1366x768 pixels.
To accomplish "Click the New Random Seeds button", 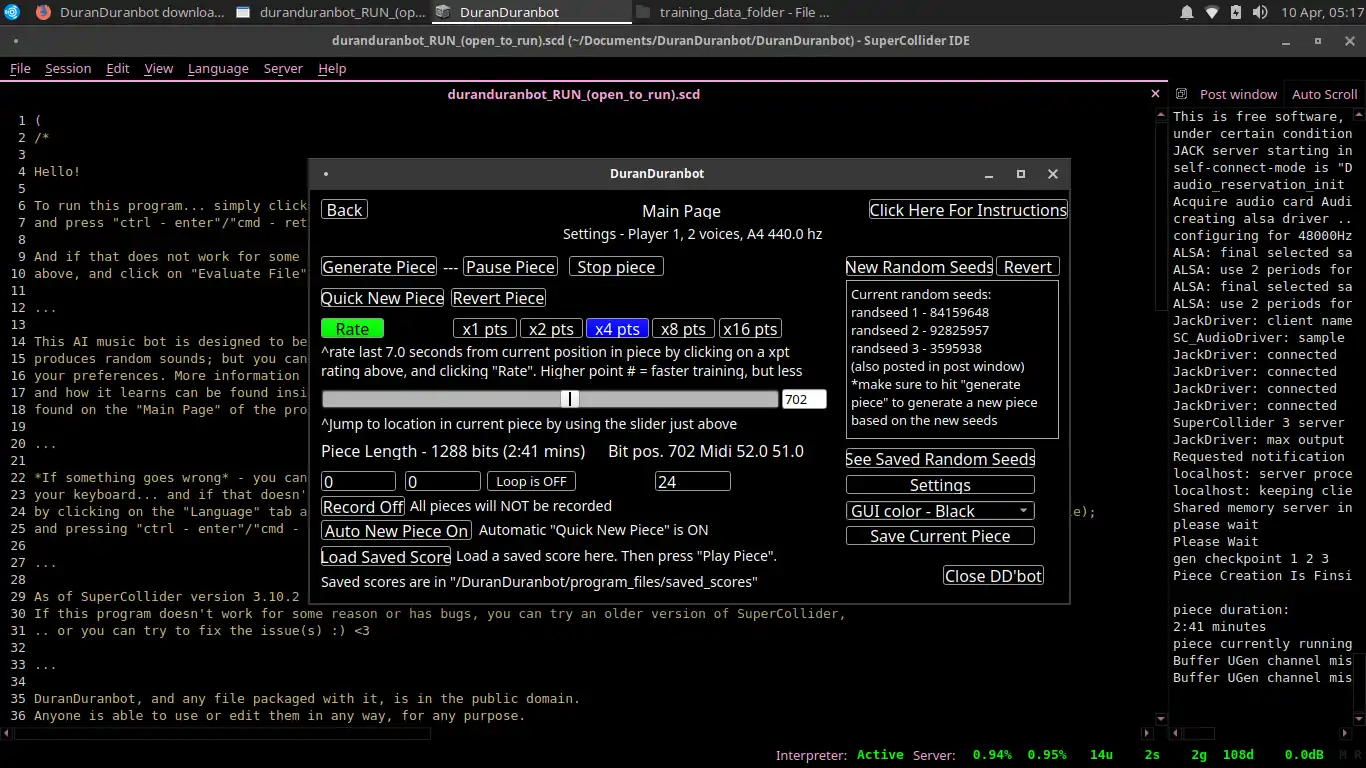I will click(919, 267).
